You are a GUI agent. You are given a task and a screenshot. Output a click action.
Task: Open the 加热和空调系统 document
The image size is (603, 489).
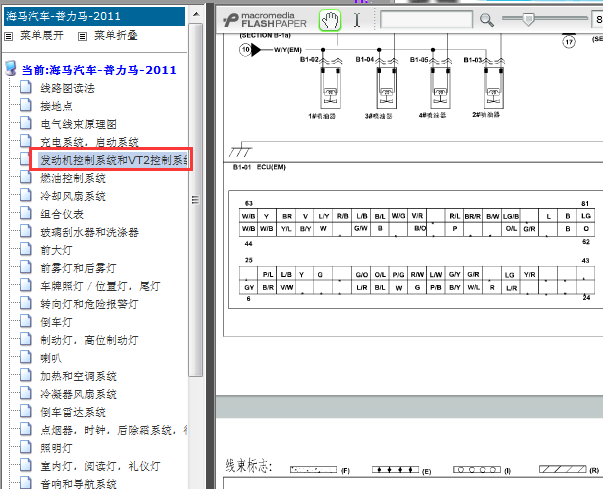point(78,376)
